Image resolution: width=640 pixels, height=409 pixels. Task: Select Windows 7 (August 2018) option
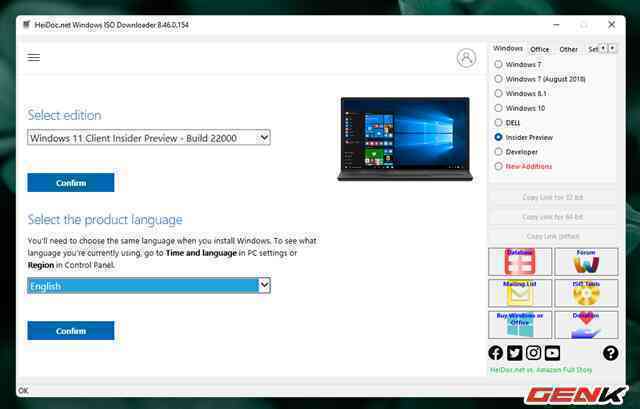coord(498,79)
